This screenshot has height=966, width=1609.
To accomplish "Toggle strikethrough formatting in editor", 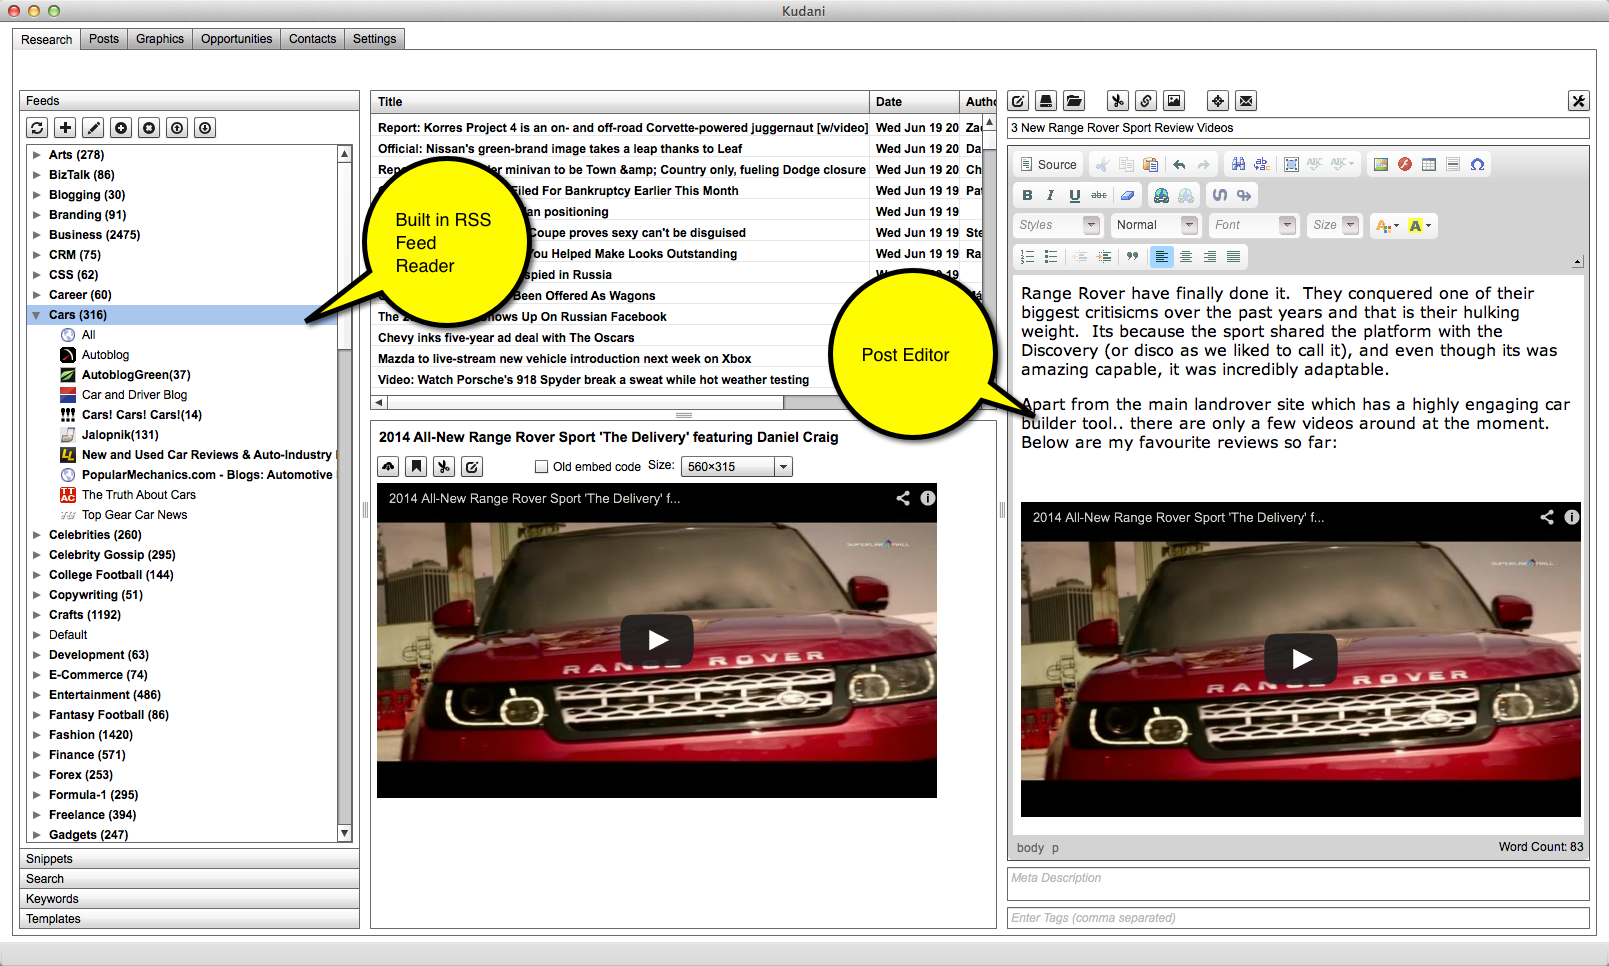I will [1099, 196].
